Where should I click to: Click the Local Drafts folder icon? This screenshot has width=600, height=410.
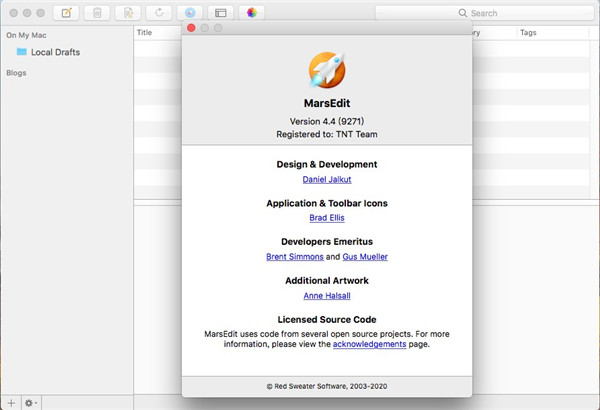22,52
